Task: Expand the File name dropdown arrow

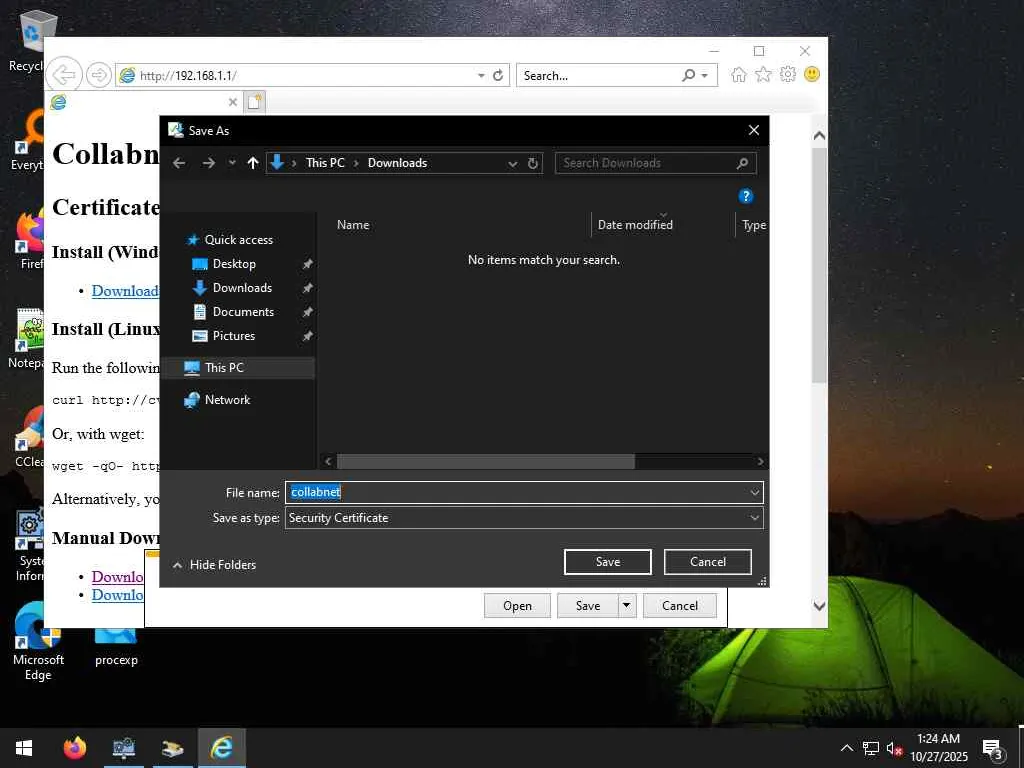Action: (x=755, y=492)
